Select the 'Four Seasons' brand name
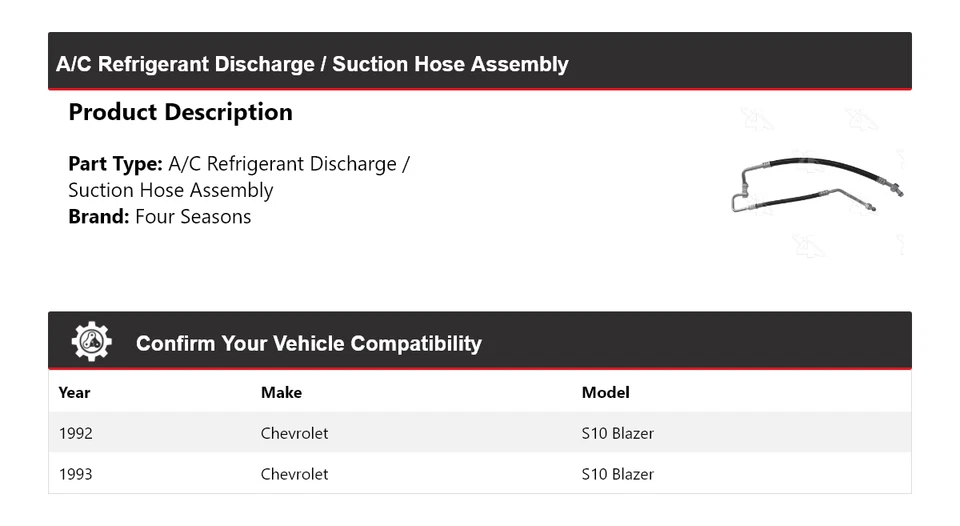The width and height of the screenshot is (960, 526). (x=193, y=217)
